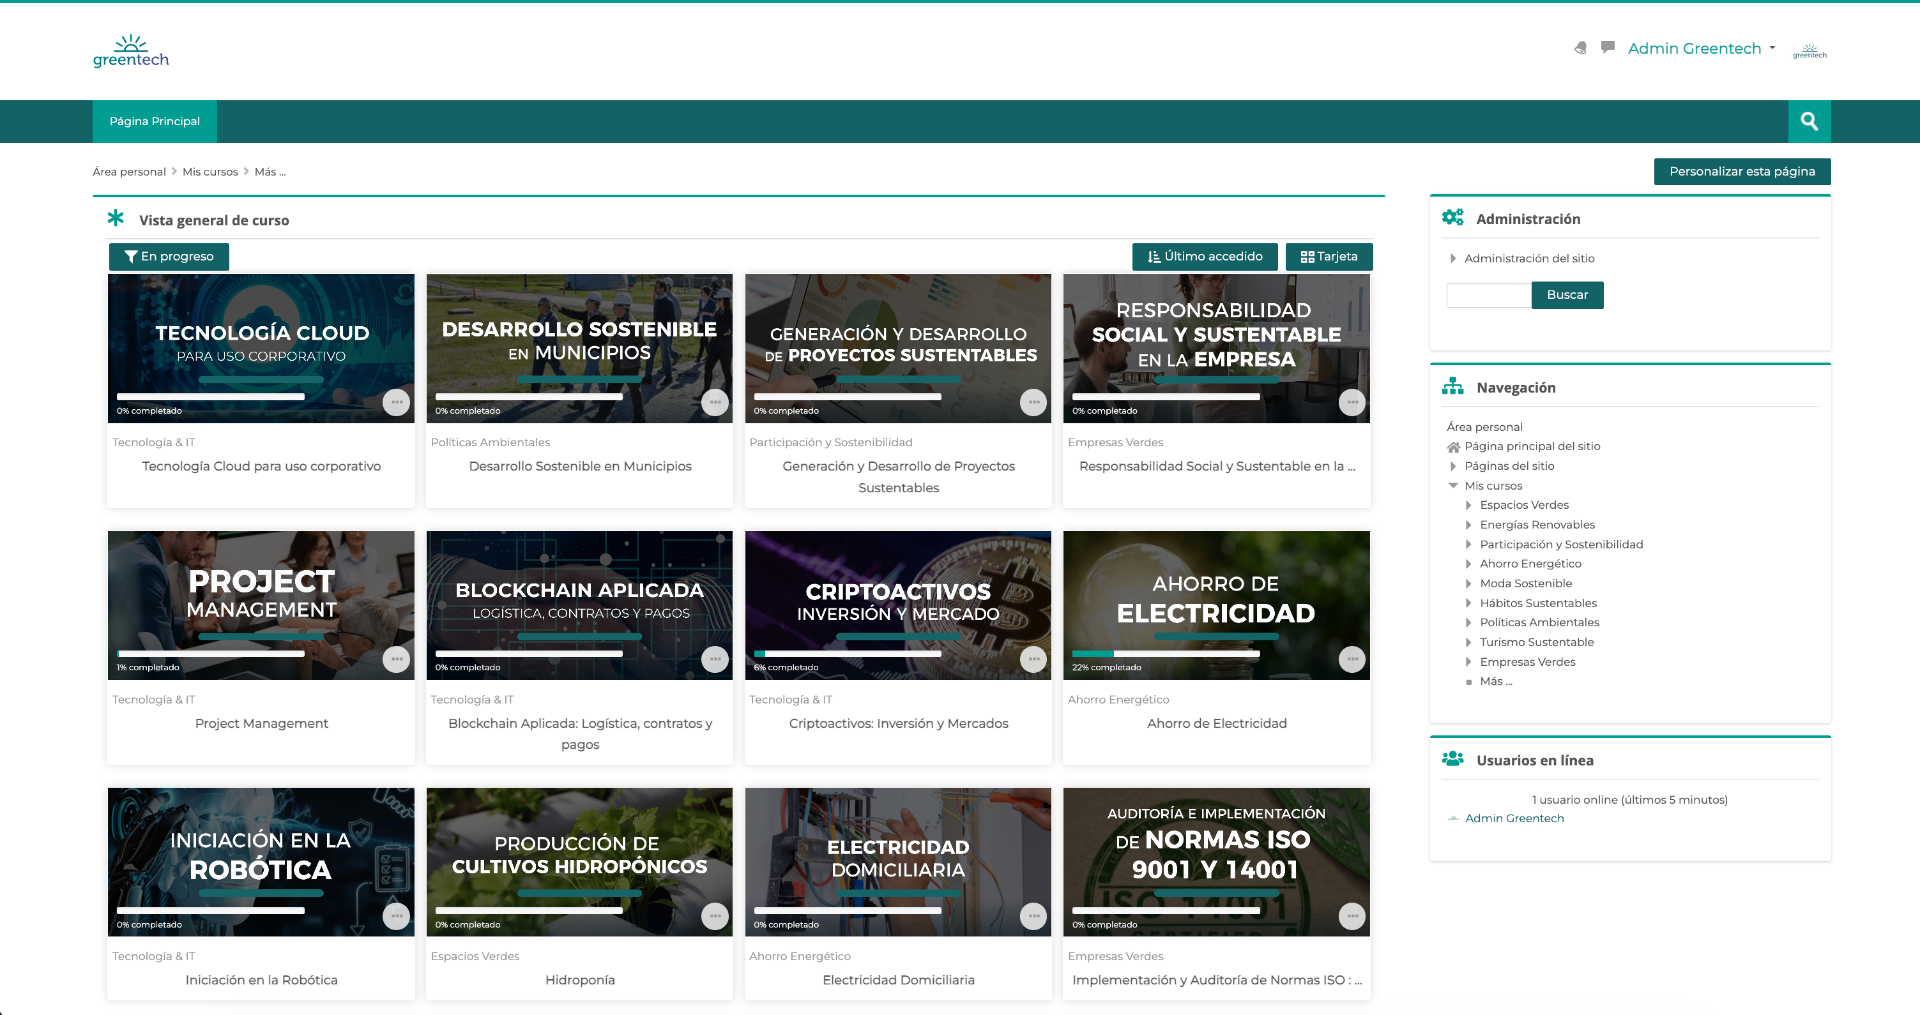The width and height of the screenshot is (1920, 1015).
Task: Open the Tarjeta view dropdown
Action: (1329, 257)
